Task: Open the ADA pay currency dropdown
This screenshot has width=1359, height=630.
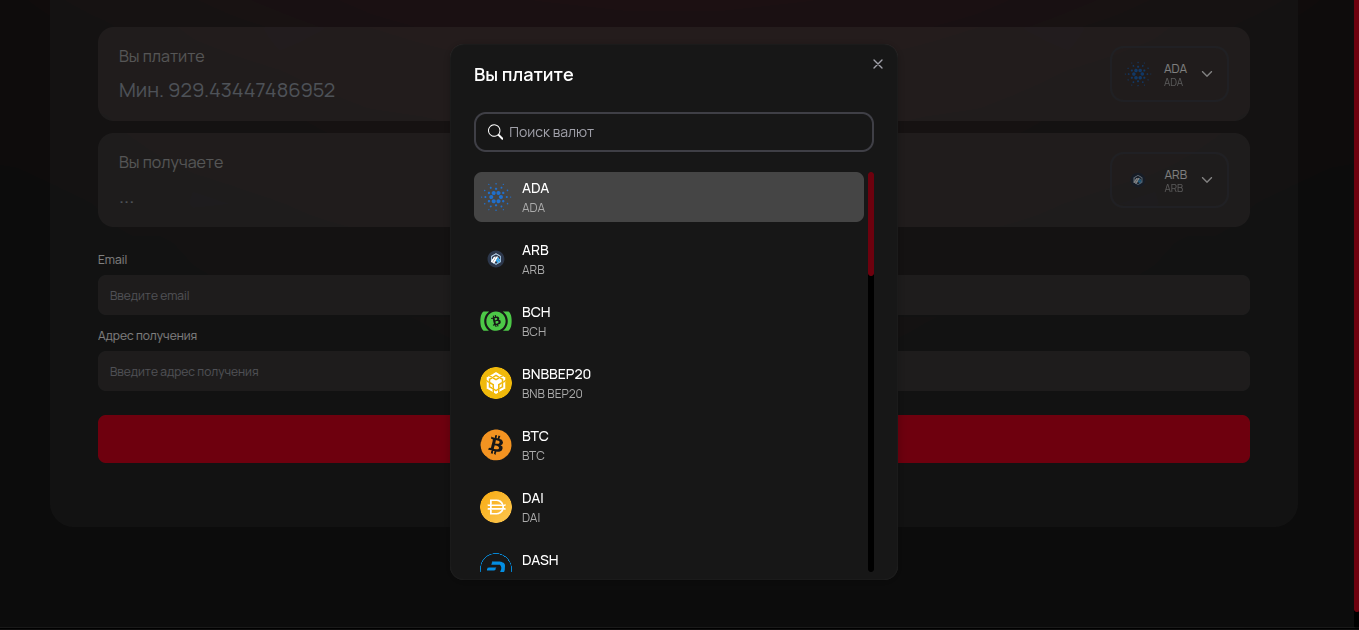Action: (1169, 74)
